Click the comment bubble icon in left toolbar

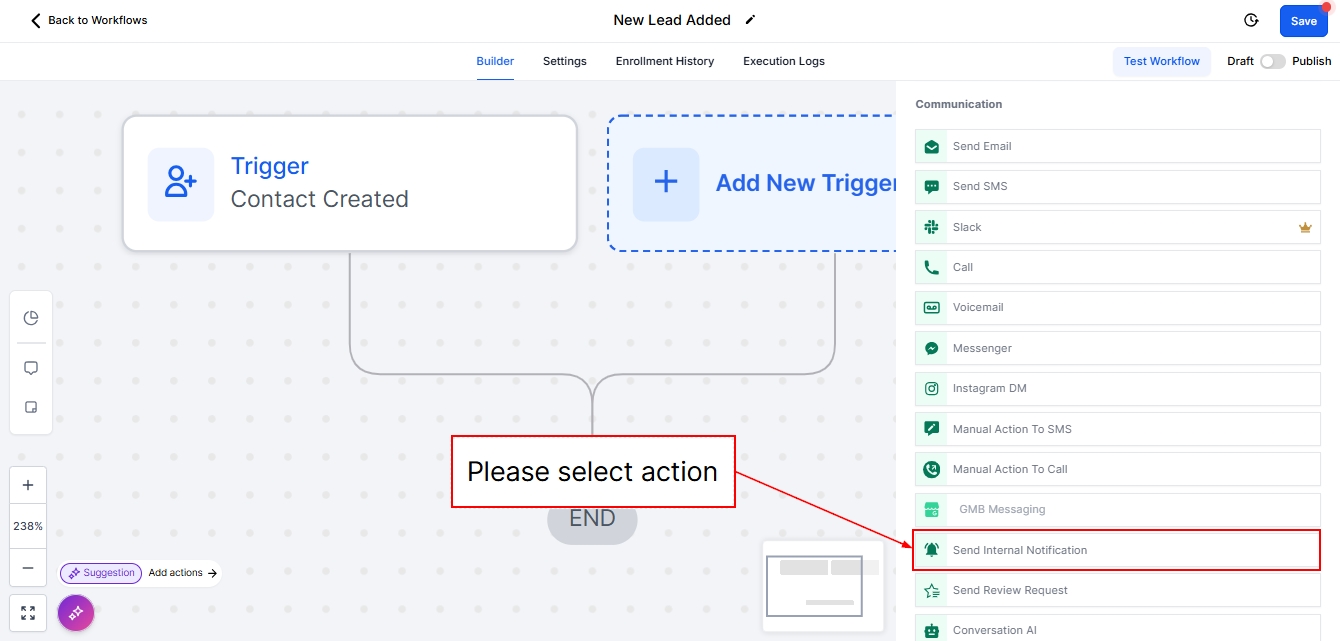pyautogui.click(x=31, y=368)
